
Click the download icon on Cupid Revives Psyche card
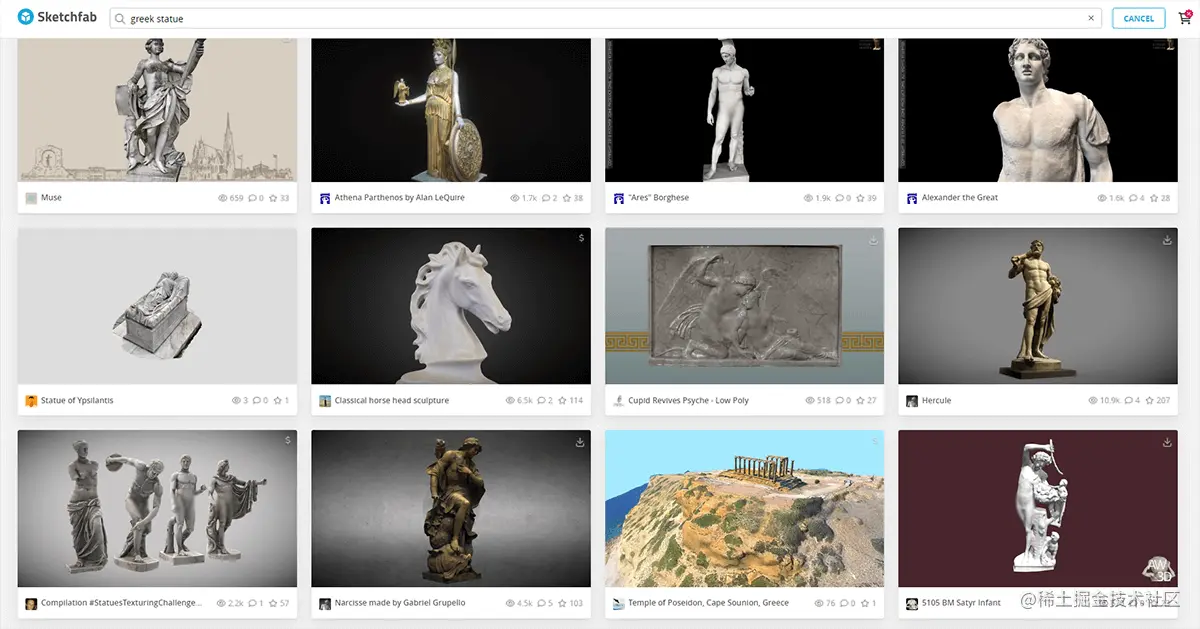pyautogui.click(x=874, y=240)
